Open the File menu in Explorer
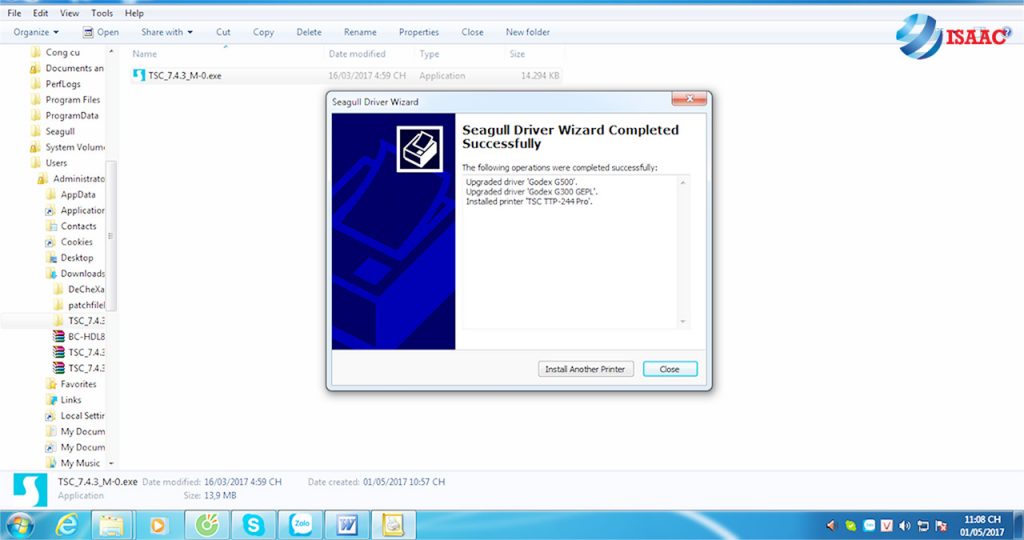This screenshot has height=540, width=1024. click(14, 13)
